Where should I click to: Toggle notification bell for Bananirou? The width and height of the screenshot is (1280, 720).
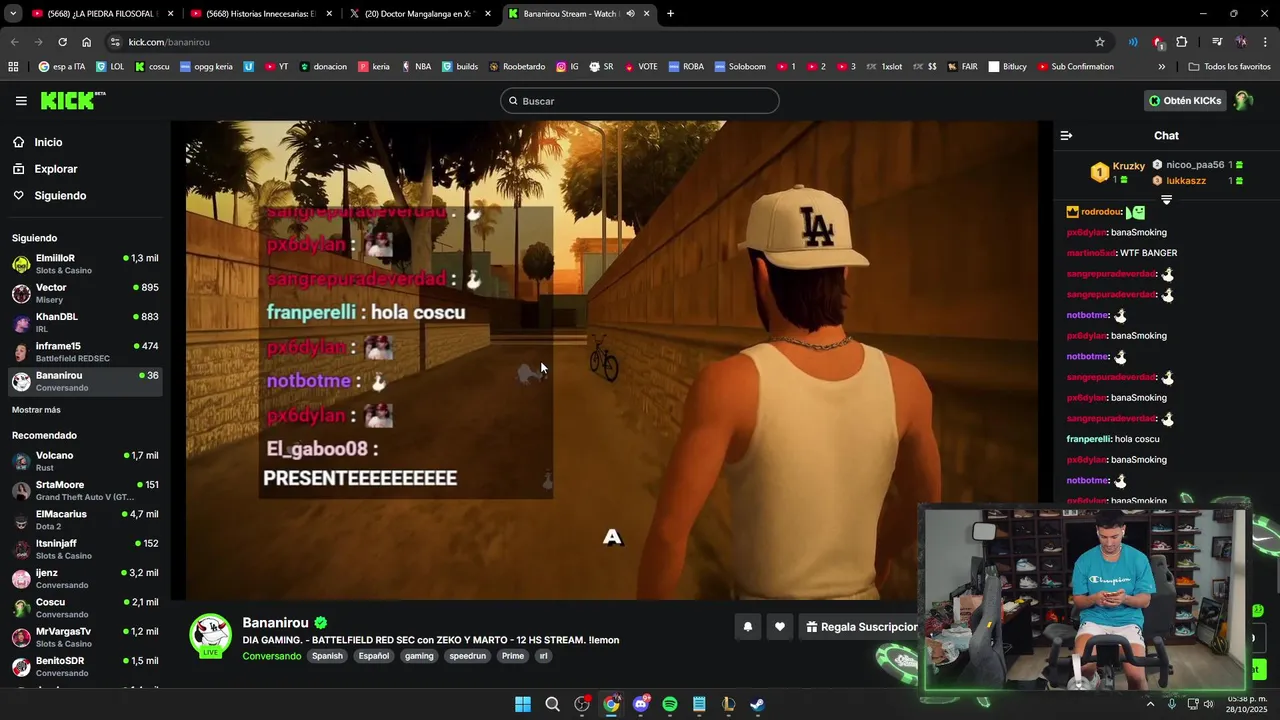tap(747, 627)
